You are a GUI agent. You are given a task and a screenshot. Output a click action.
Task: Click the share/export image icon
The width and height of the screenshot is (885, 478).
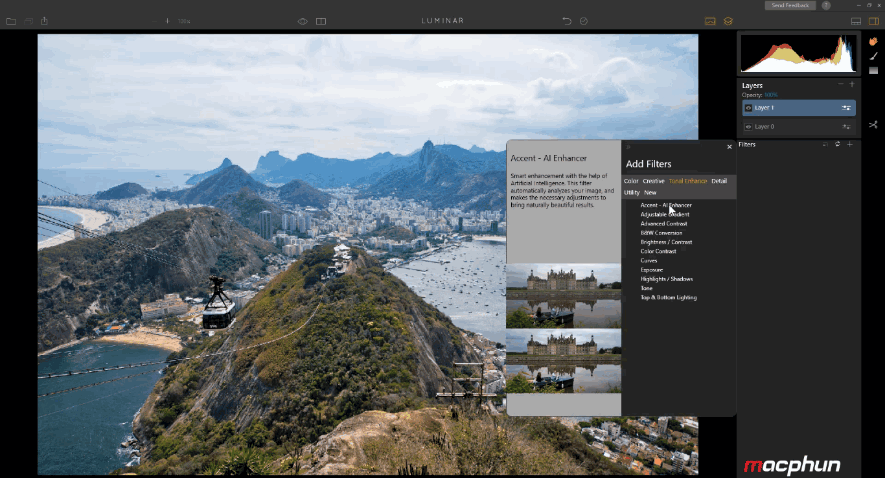44,21
